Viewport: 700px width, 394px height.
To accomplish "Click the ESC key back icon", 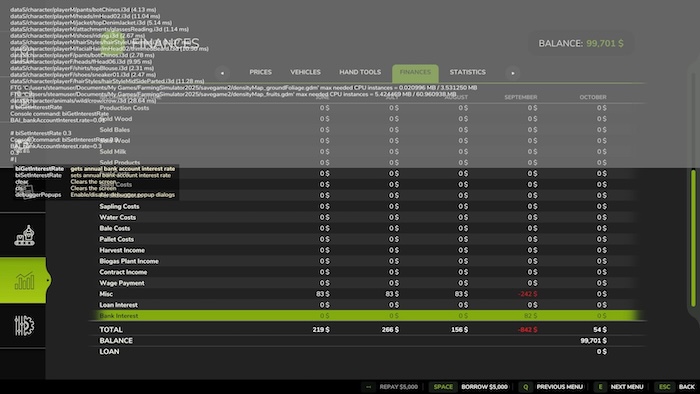I will point(664,387).
